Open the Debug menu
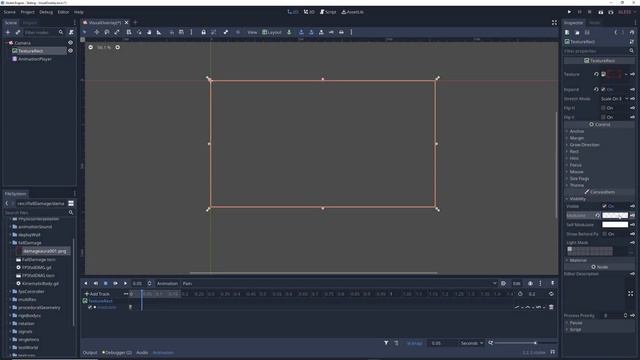Screen dimensions: 640x360 (46, 12)
